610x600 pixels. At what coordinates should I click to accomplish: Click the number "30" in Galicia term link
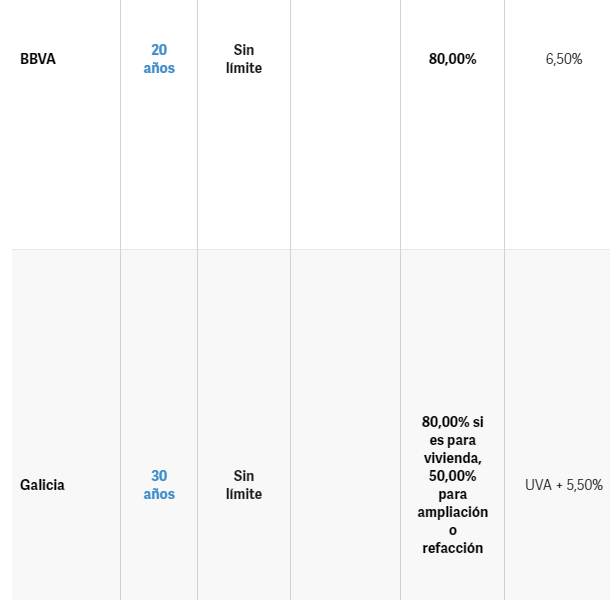coord(159,476)
